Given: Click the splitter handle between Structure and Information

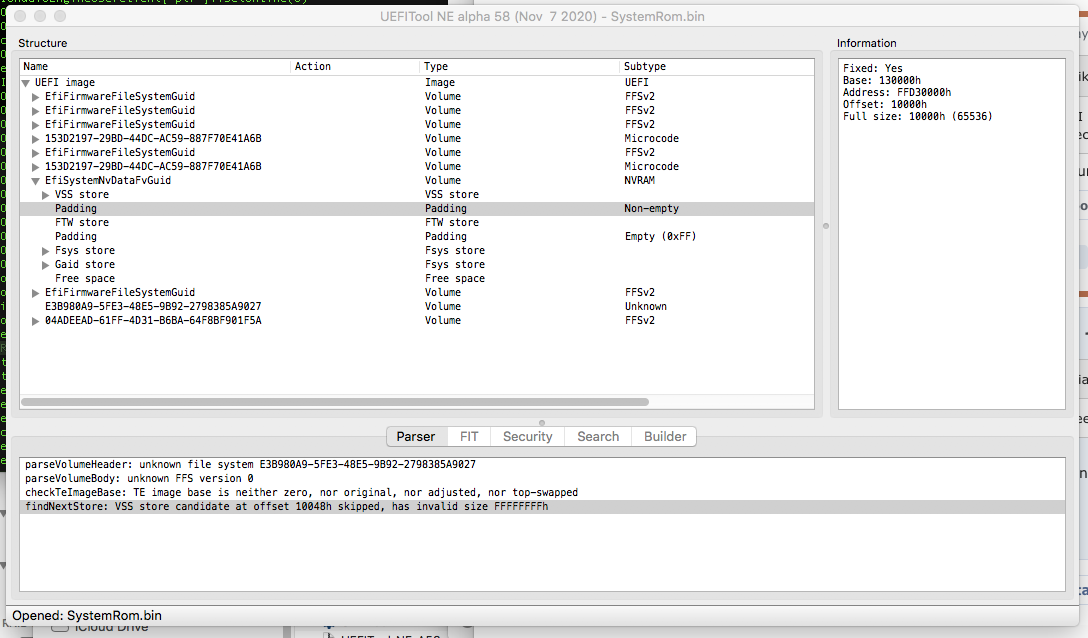Looking at the screenshot, I should [826, 226].
